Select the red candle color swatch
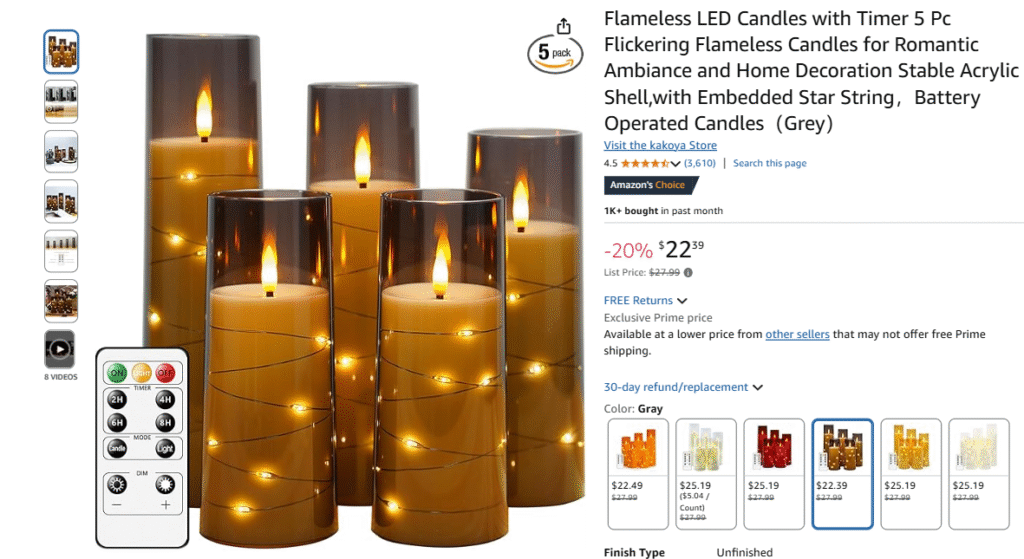Image resolution: width=1024 pixels, height=559 pixels. click(774, 474)
